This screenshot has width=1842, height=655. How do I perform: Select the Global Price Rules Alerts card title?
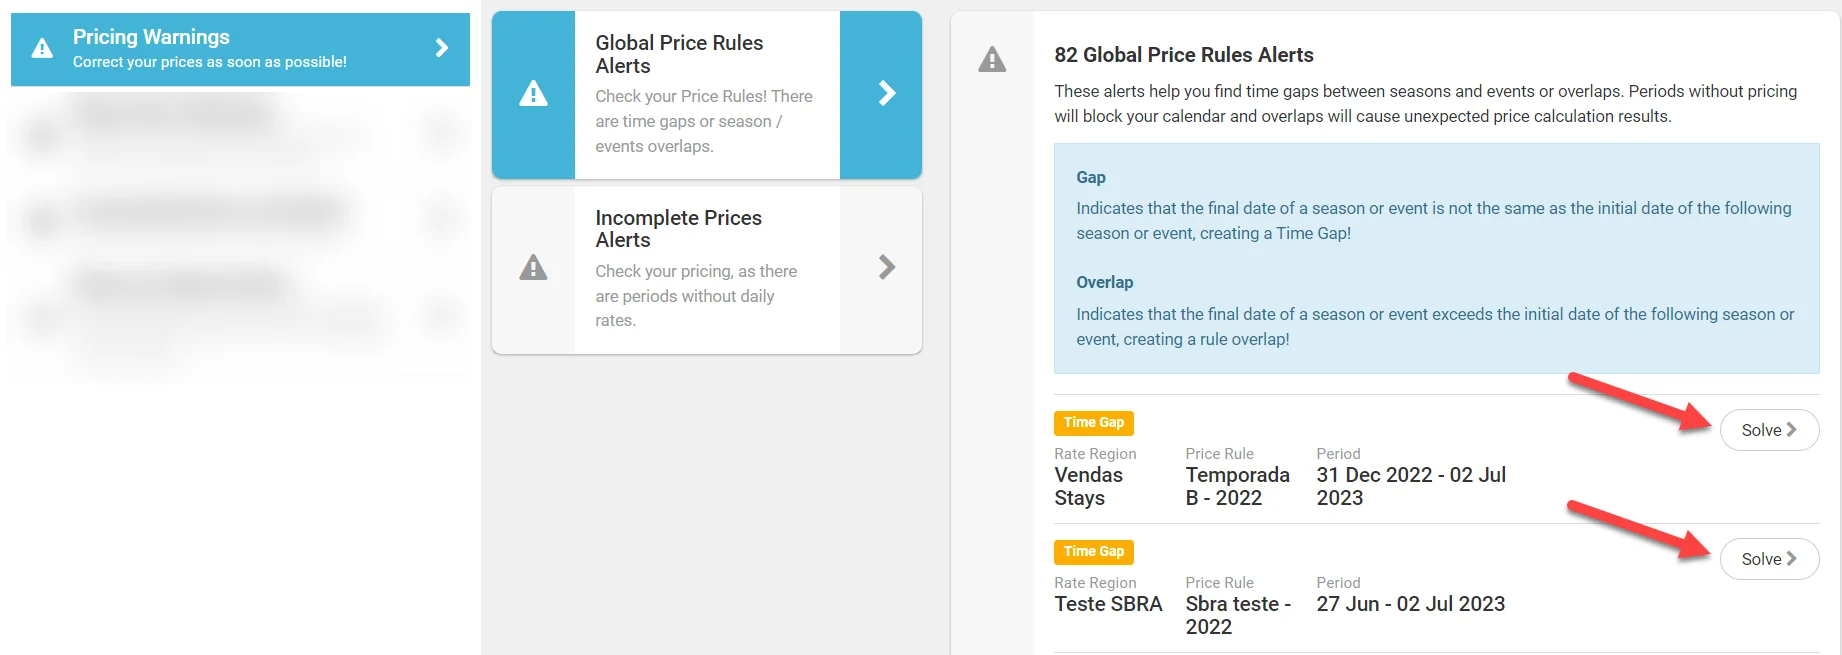[679, 54]
